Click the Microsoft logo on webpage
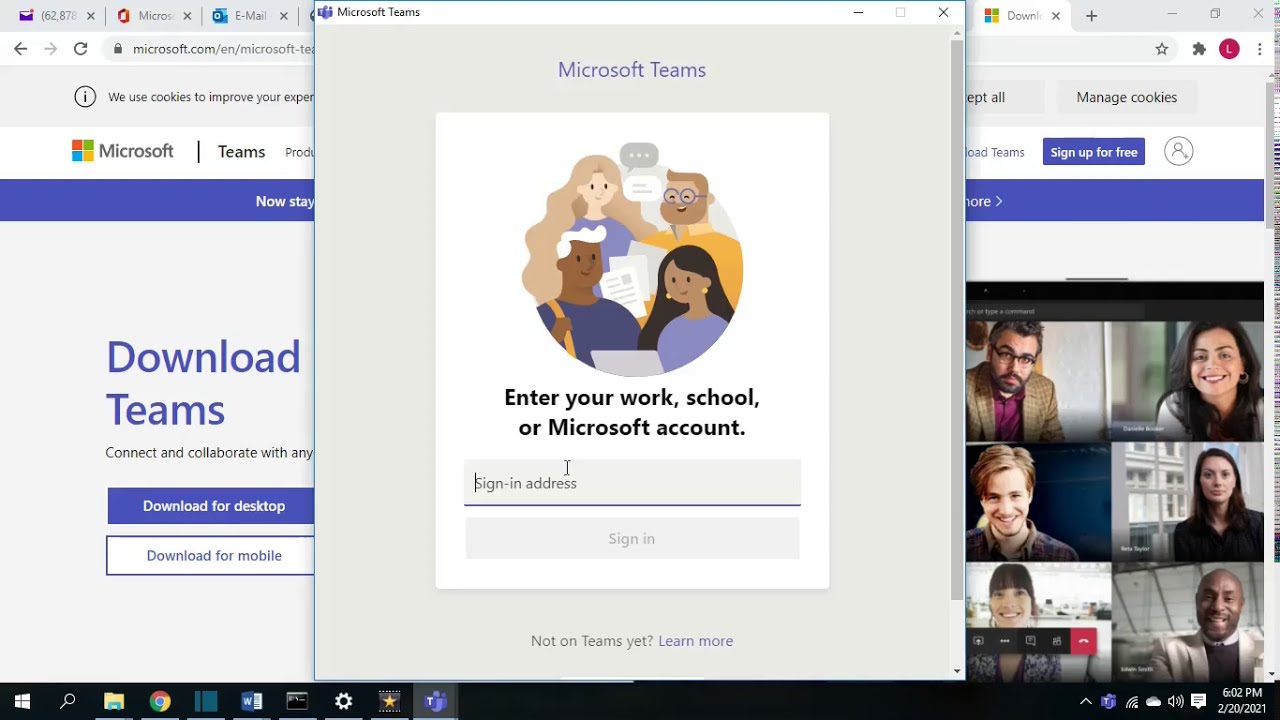This screenshot has height=720, width=1280. point(122,151)
